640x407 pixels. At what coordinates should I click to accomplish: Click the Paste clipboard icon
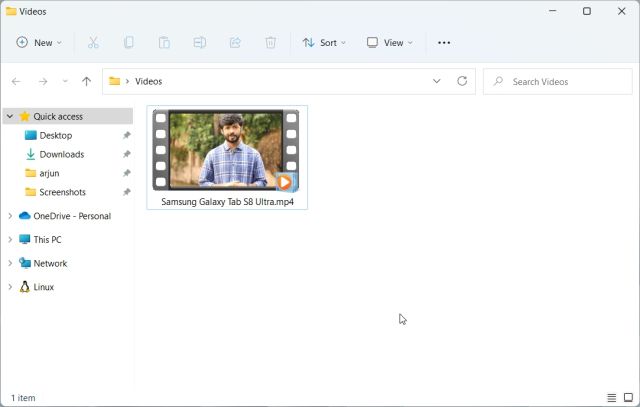click(164, 43)
